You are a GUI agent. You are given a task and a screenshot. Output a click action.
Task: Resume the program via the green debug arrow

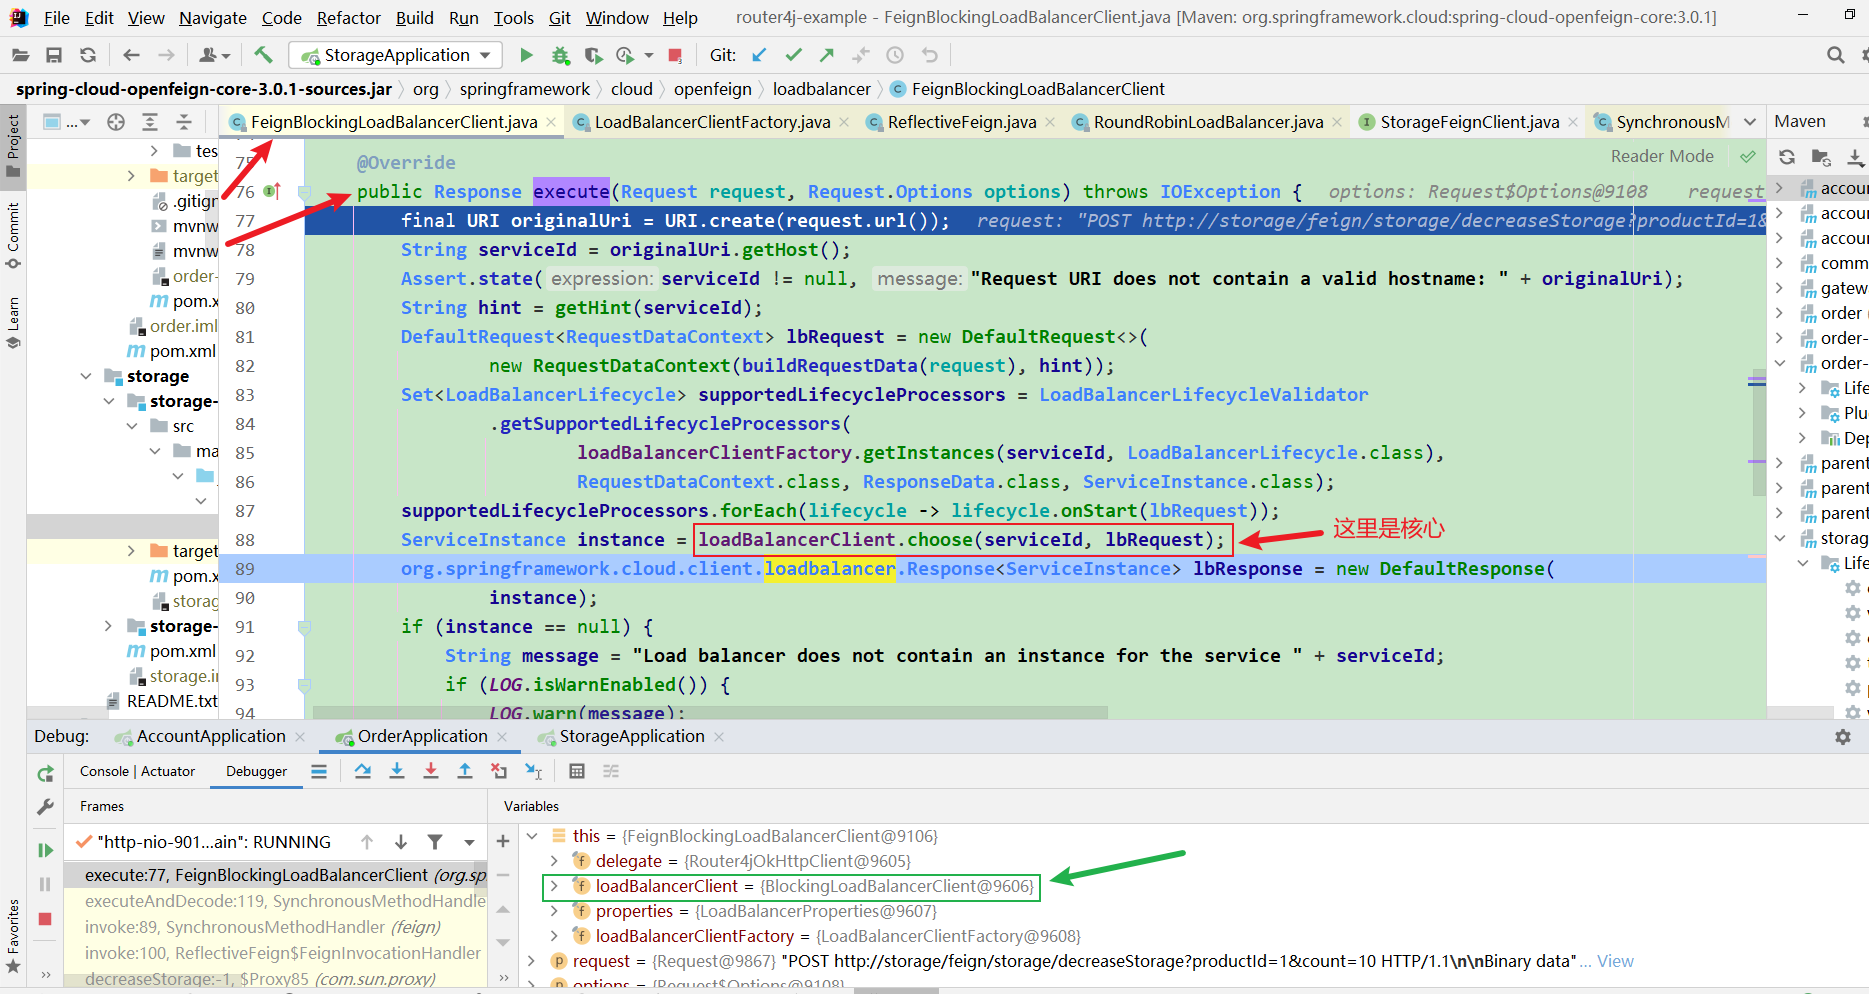44,850
